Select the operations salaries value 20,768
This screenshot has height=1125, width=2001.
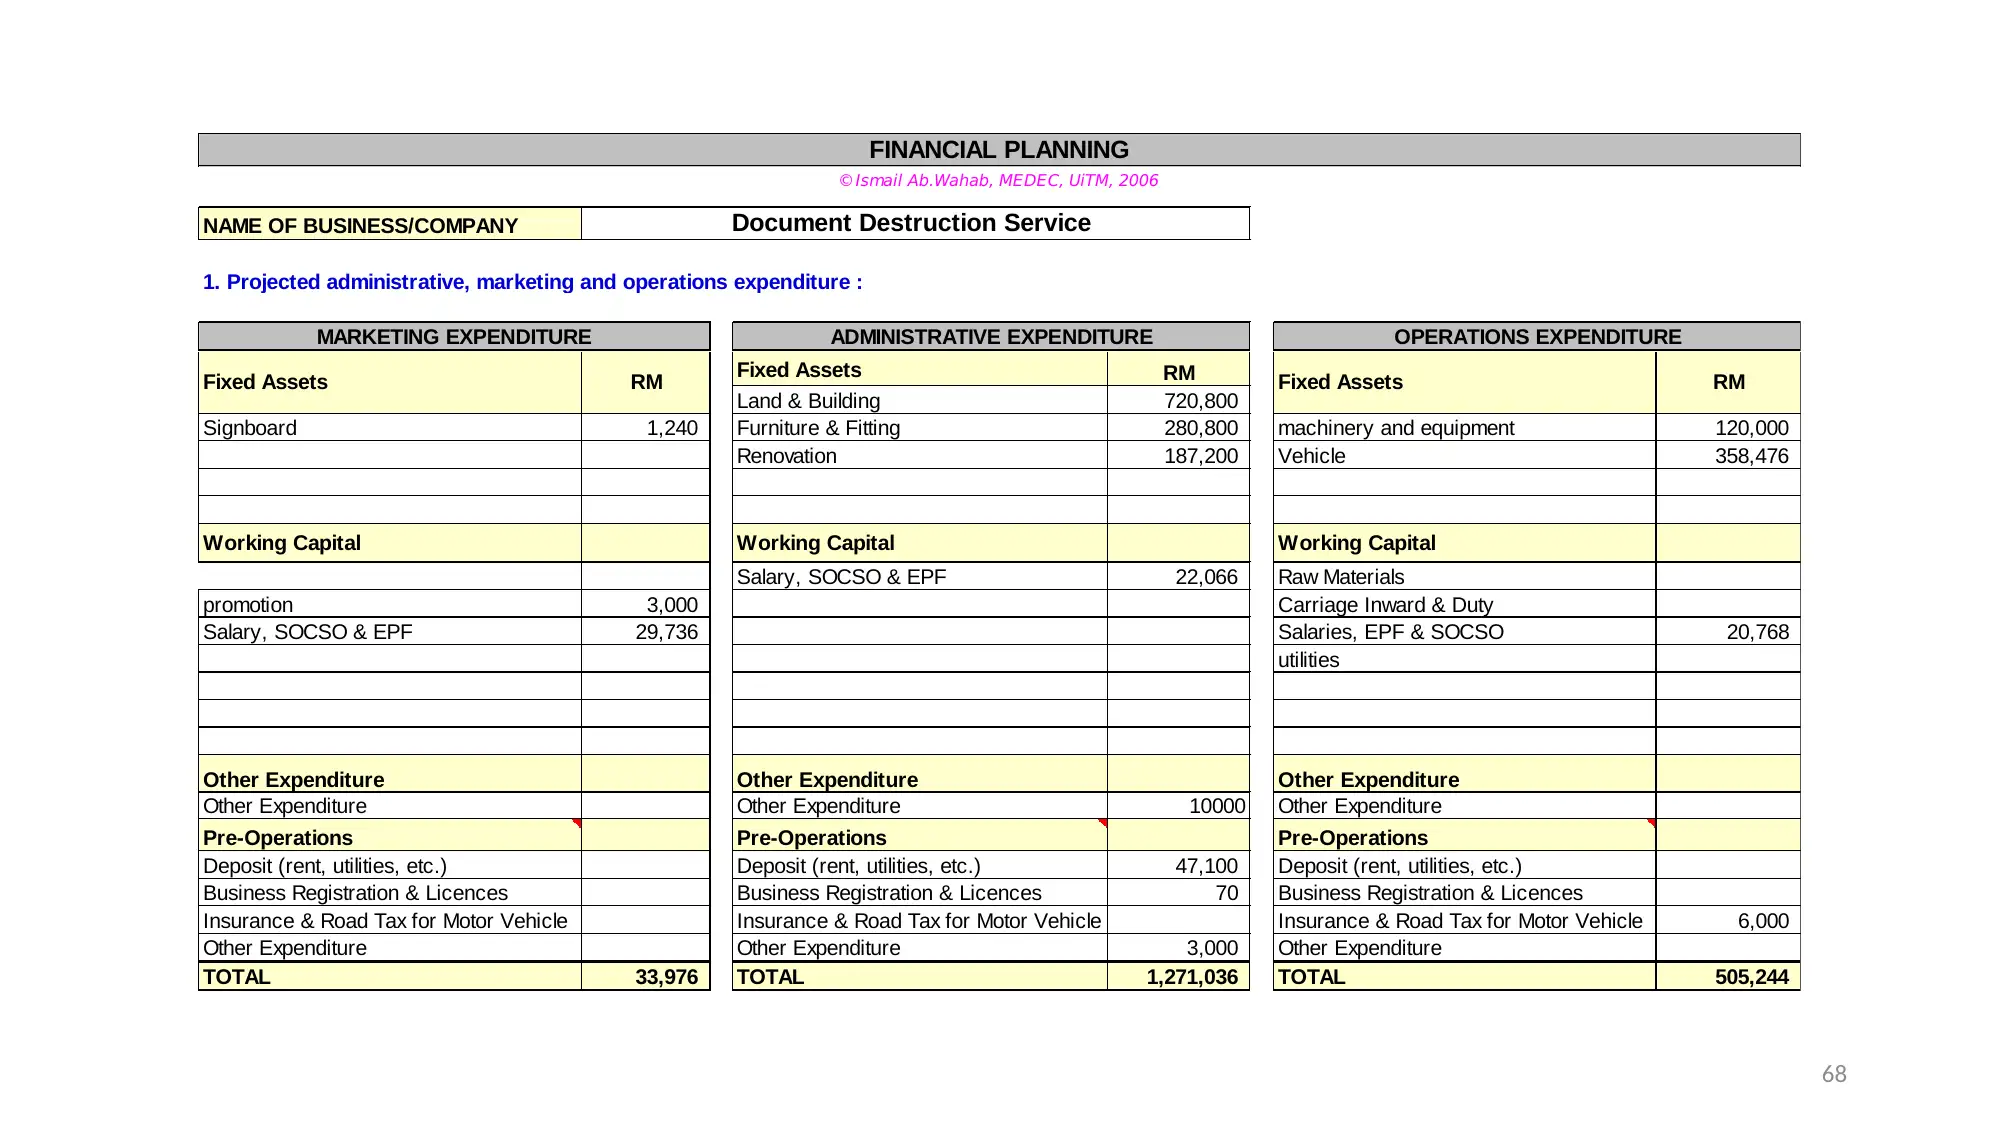1757,632
